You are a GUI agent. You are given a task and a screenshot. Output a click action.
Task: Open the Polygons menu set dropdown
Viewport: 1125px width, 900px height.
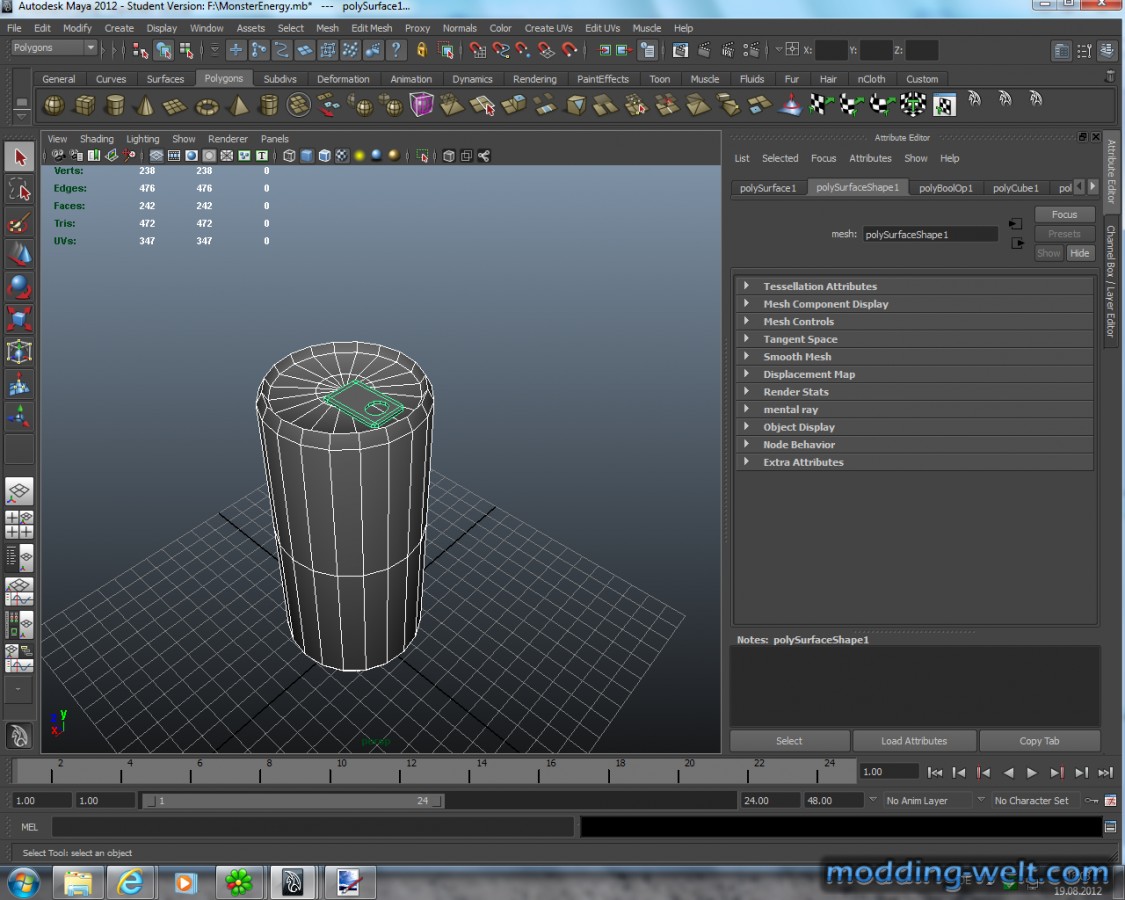[x=54, y=47]
